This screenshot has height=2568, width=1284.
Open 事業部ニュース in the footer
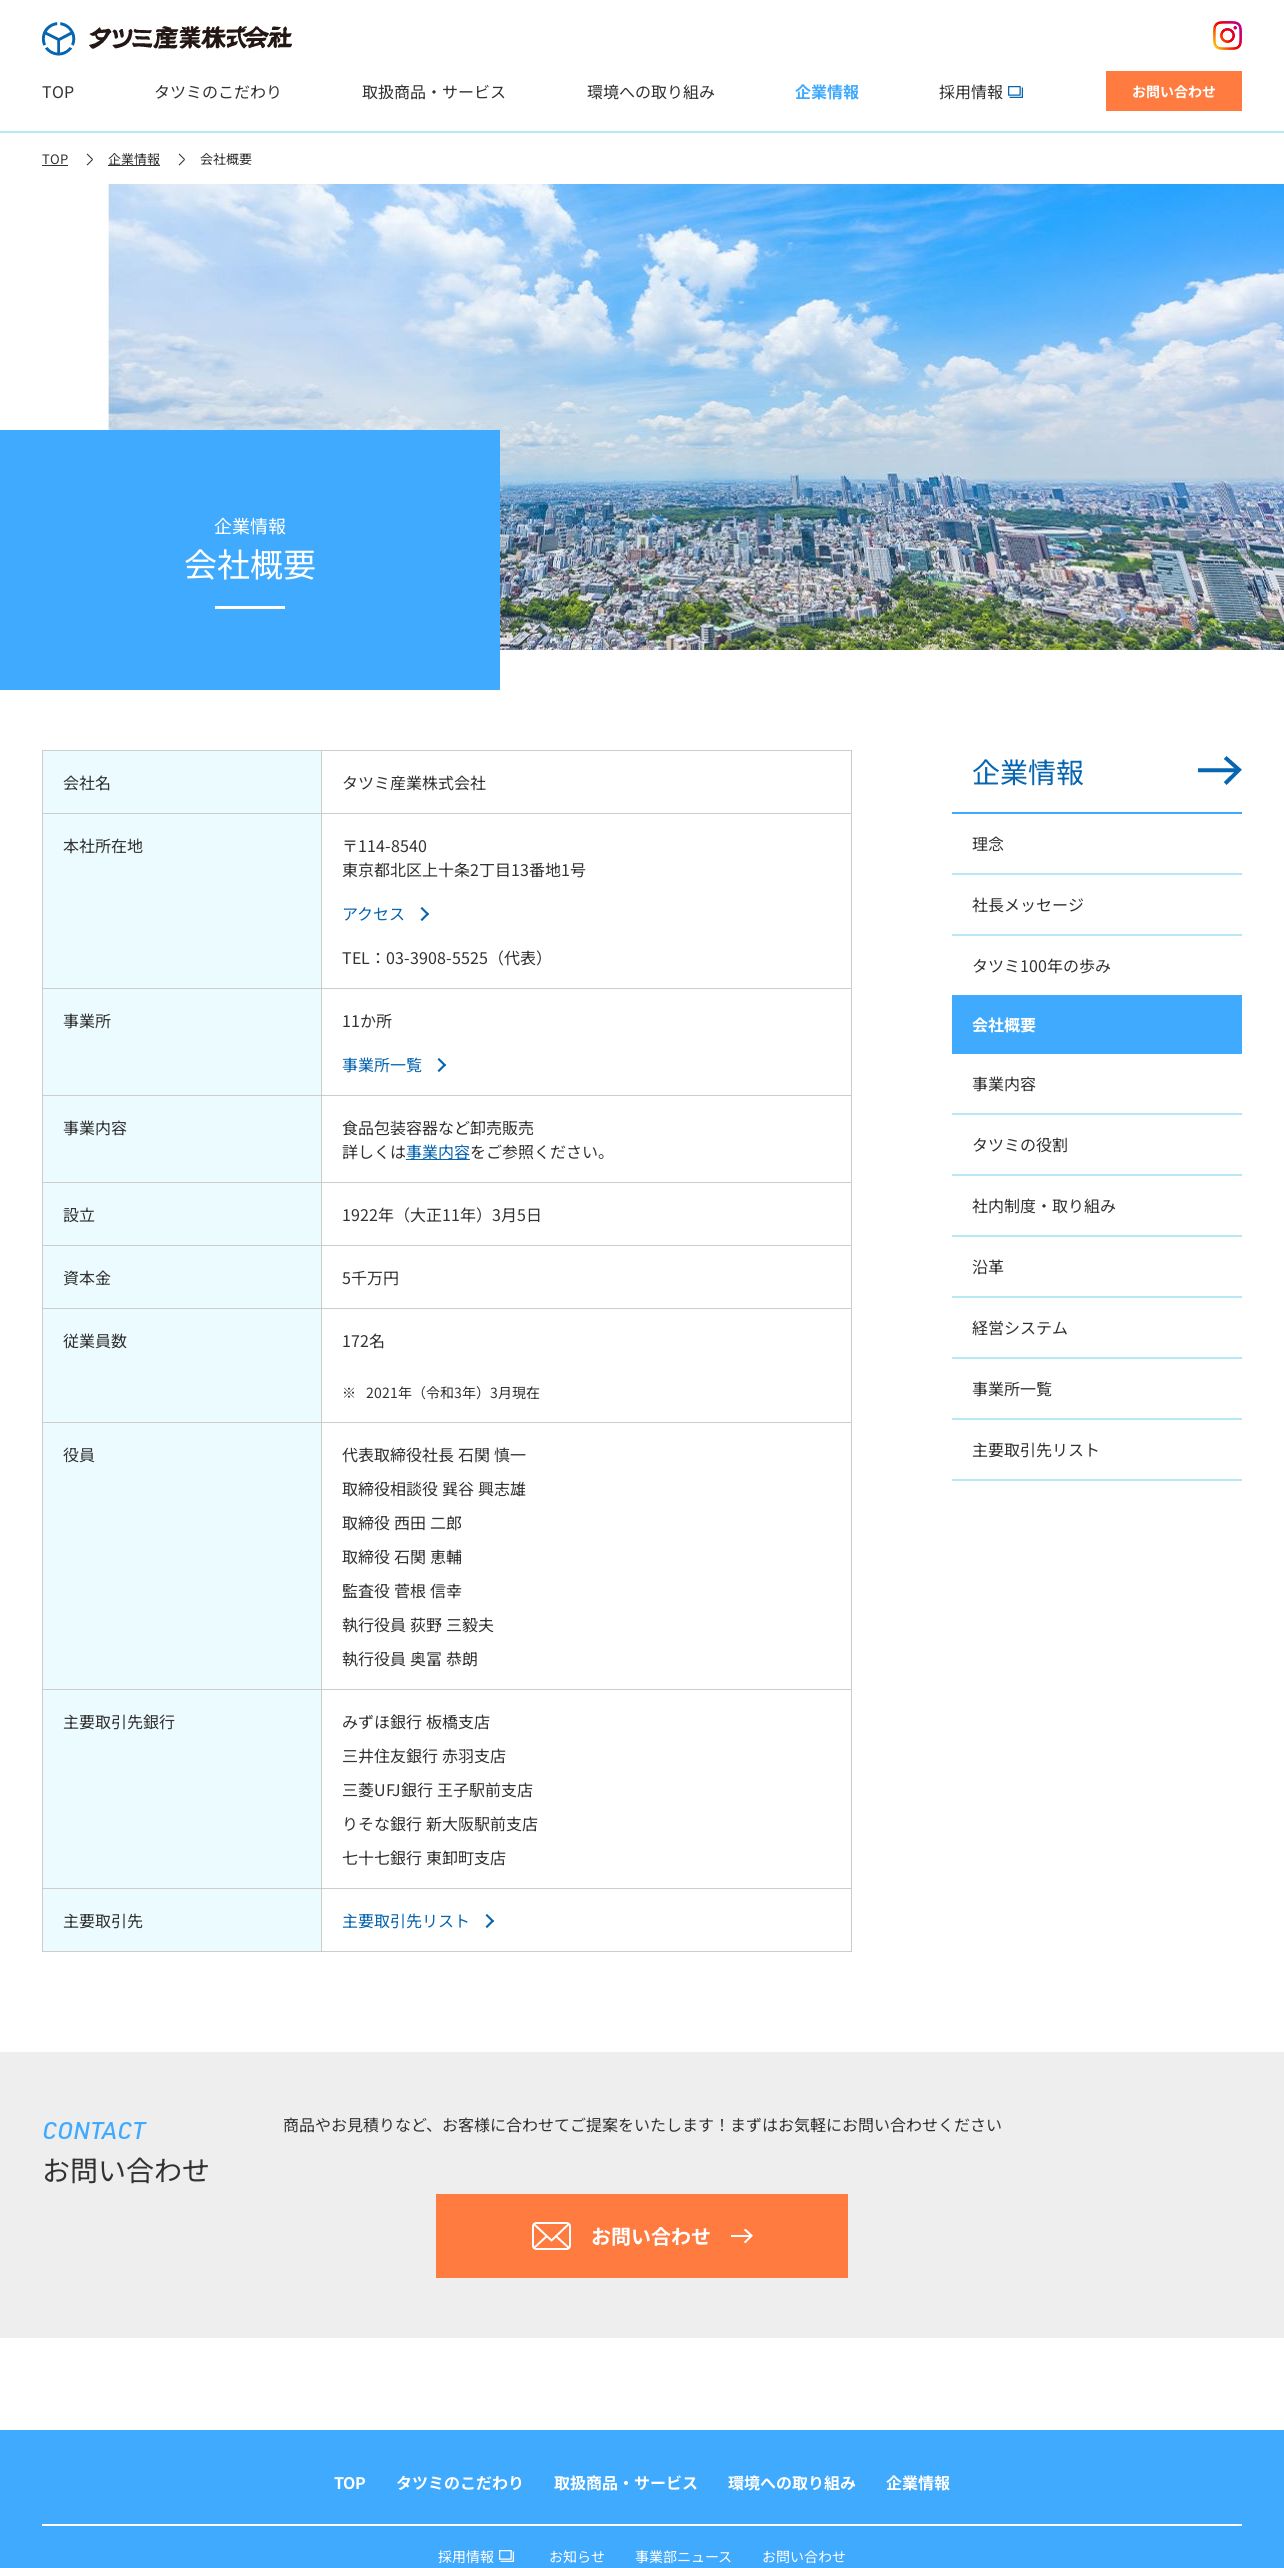click(x=683, y=2556)
